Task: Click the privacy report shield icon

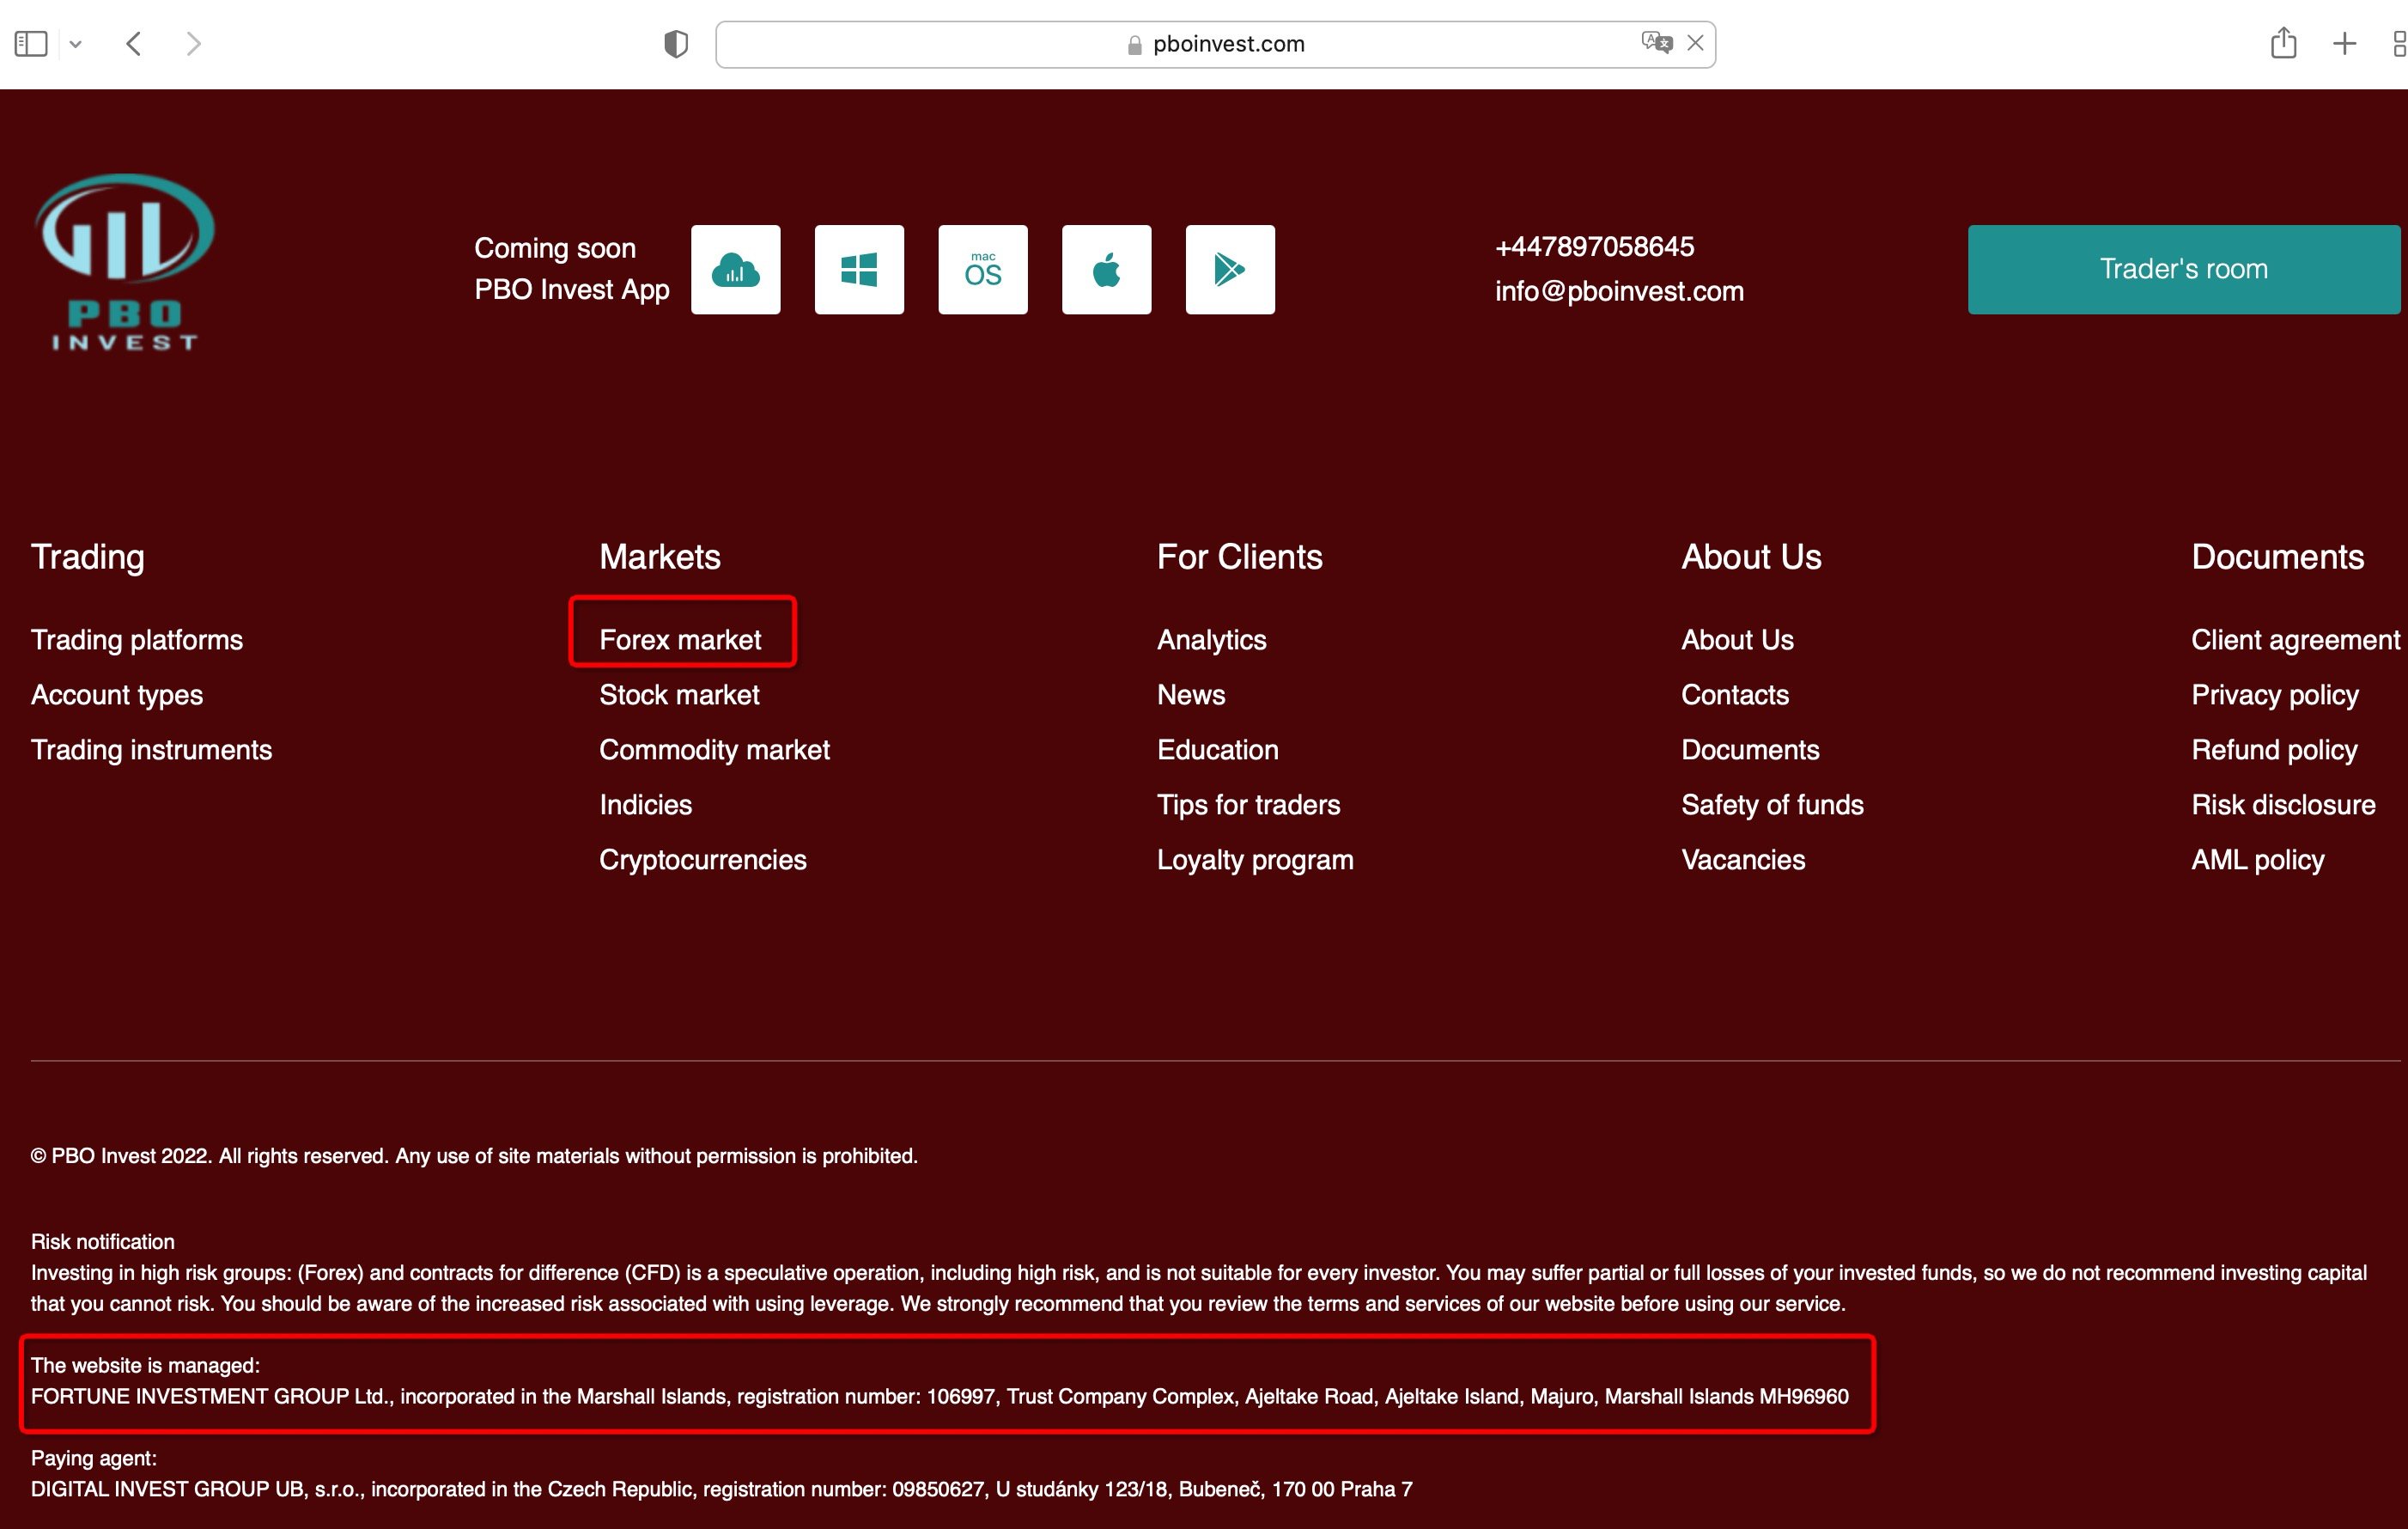Action: [x=676, y=44]
